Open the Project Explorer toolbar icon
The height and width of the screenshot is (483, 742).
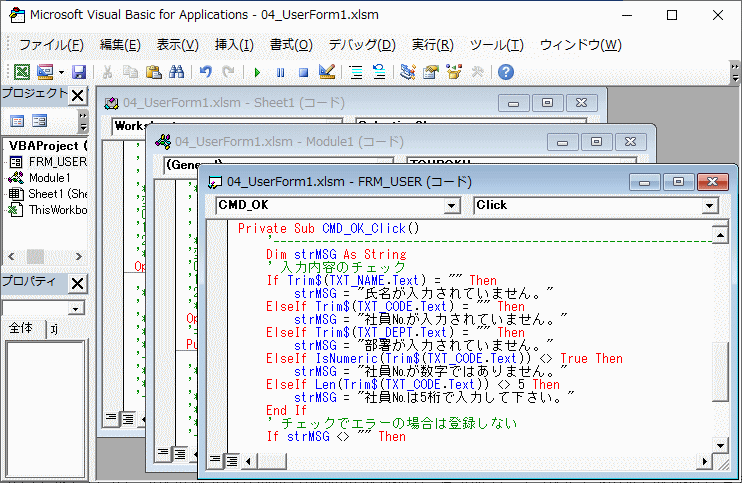408,72
